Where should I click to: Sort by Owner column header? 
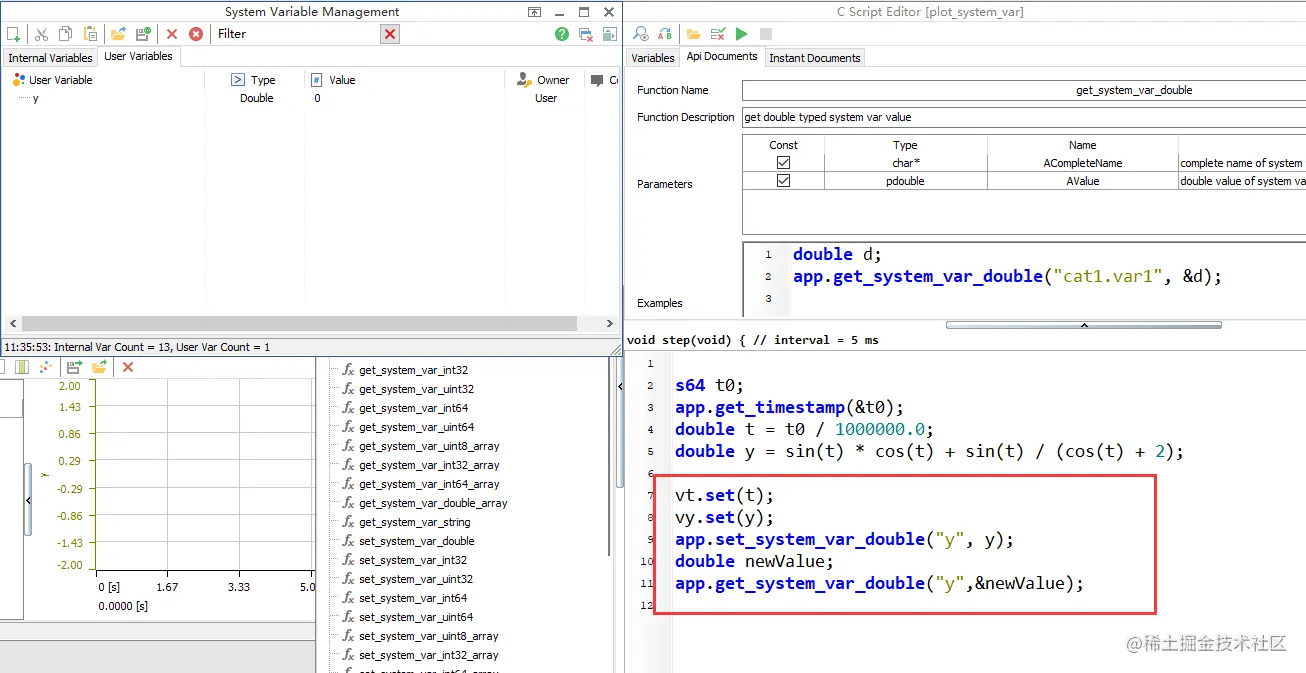pyautogui.click(x=546, y=80)
